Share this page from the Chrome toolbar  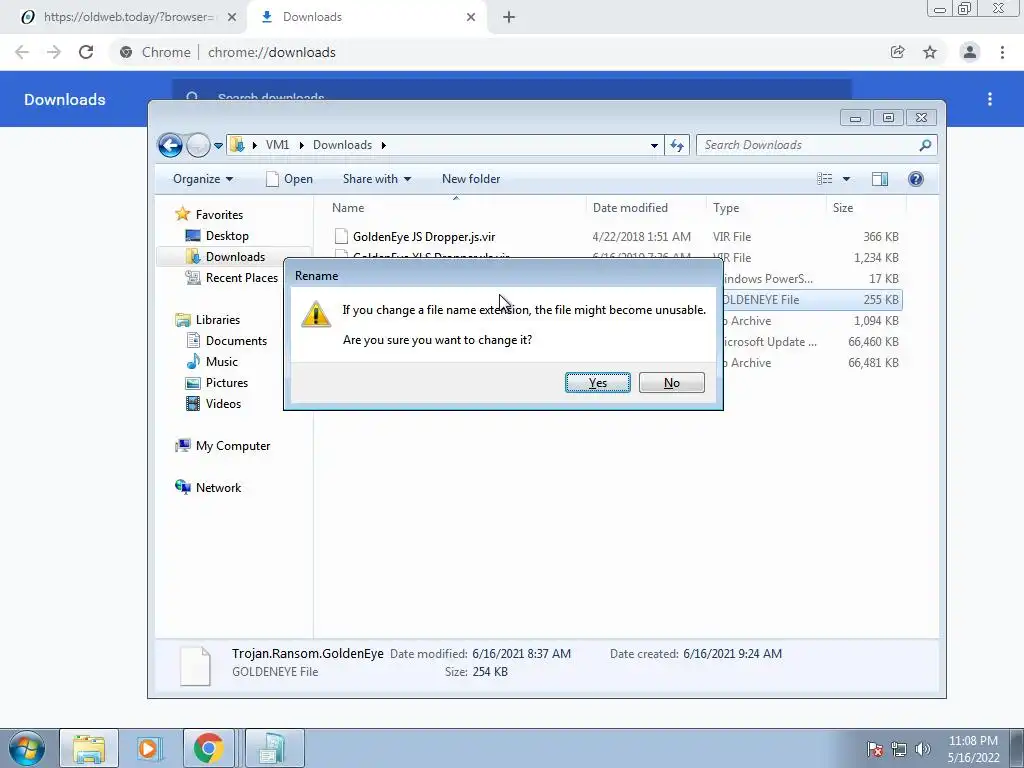(x=897, y=52)
